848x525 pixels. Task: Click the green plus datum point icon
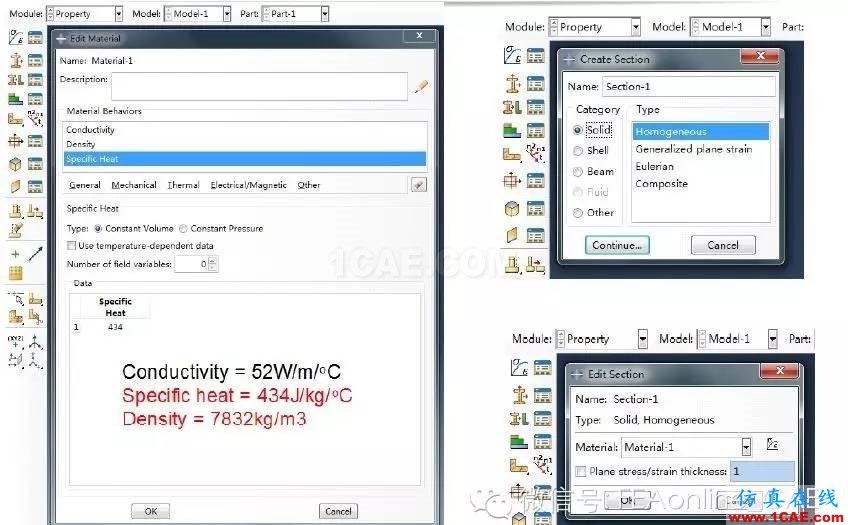coord(15,254)
